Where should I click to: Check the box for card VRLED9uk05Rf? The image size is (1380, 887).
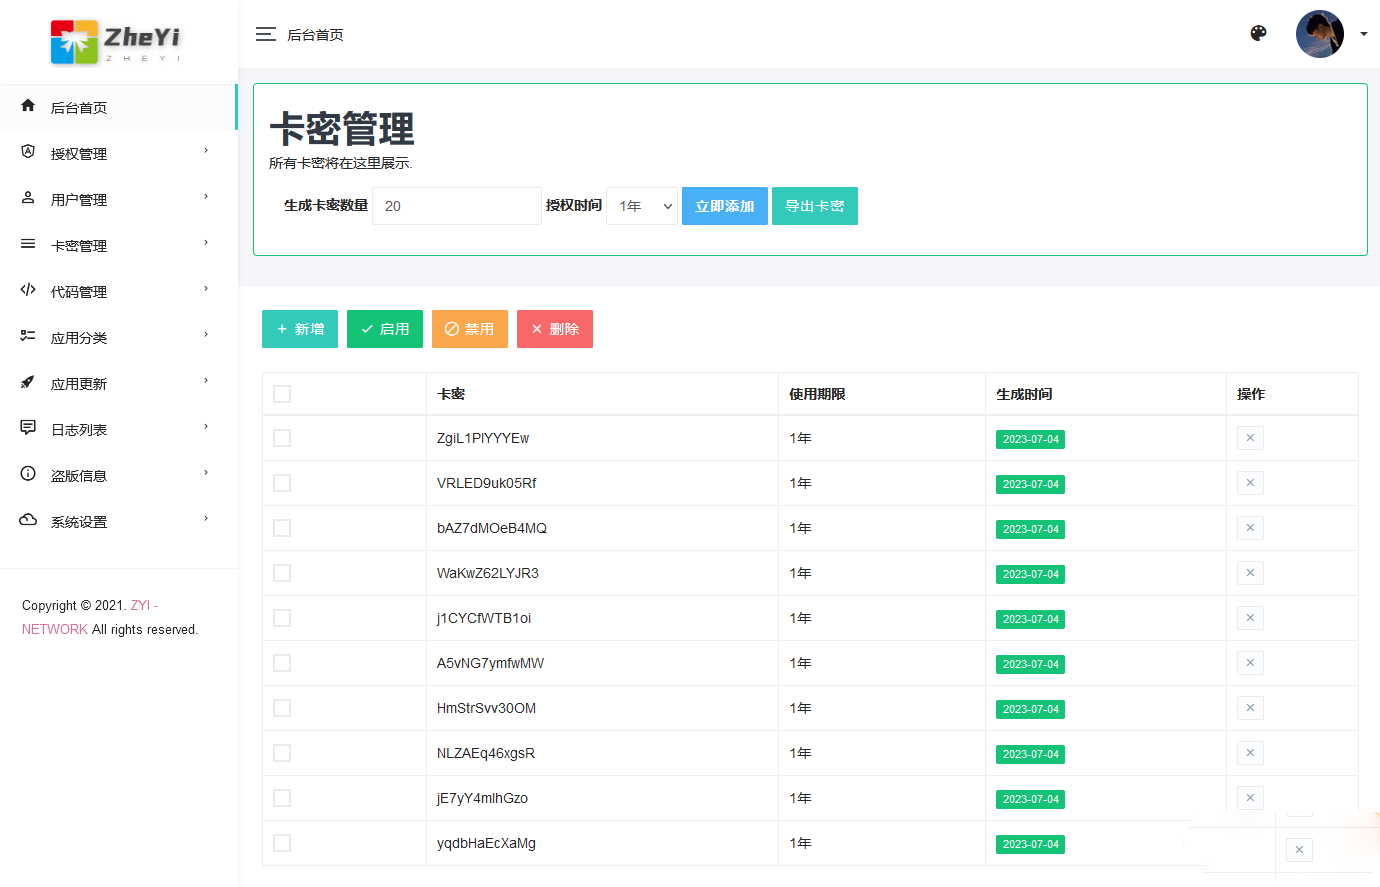(x=282, y=483)
